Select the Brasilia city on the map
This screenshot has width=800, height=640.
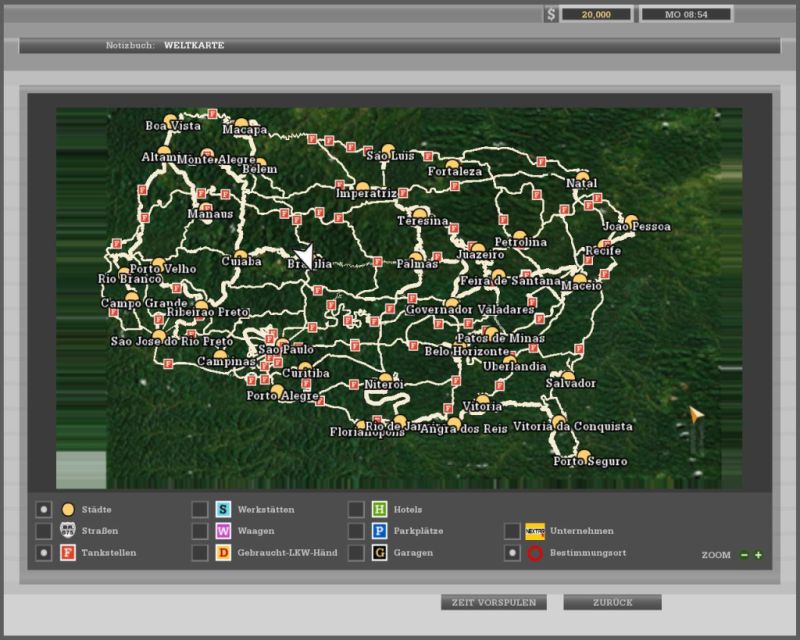click(x=309, y=263)
